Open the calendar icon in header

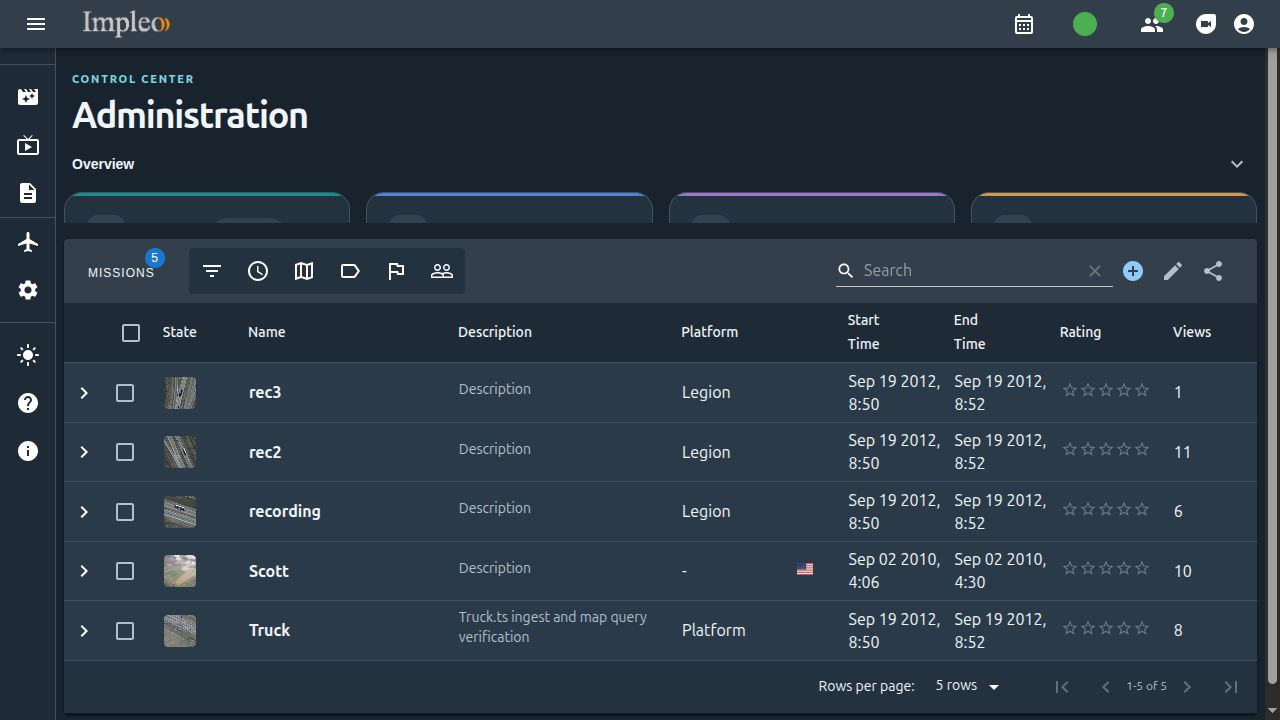click(x=1024, y=24)
